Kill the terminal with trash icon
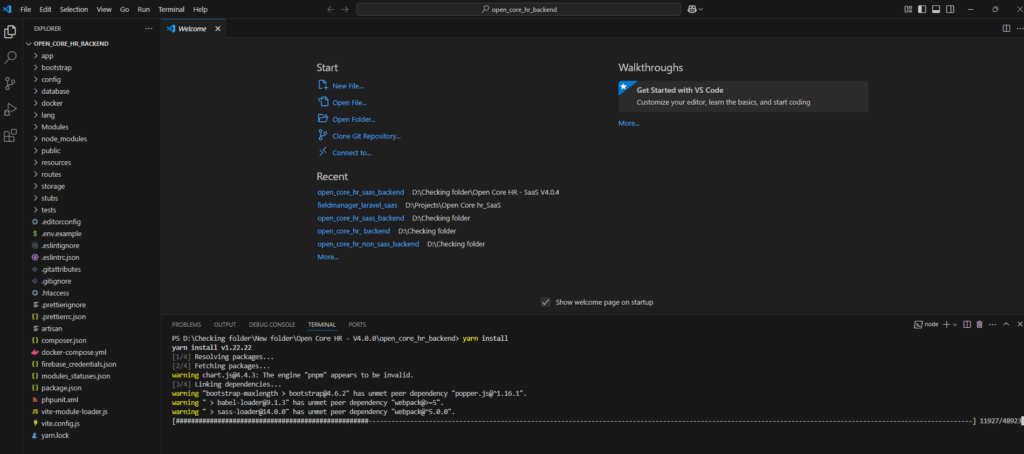Image resolution: width=1024 pixels, height=454 pixels. (980, 324)
